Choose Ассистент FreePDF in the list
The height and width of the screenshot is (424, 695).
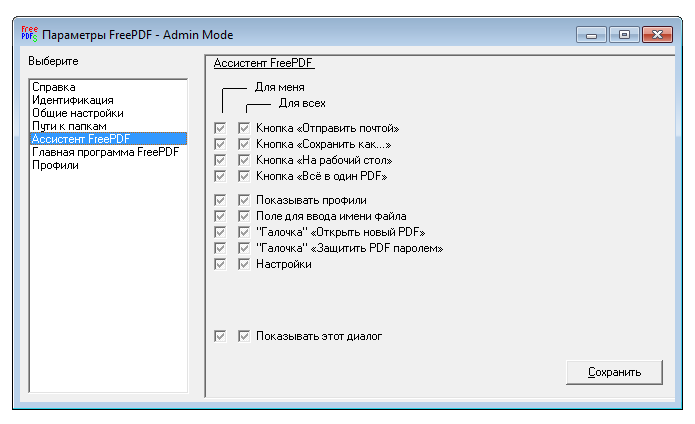coord(81,139)
